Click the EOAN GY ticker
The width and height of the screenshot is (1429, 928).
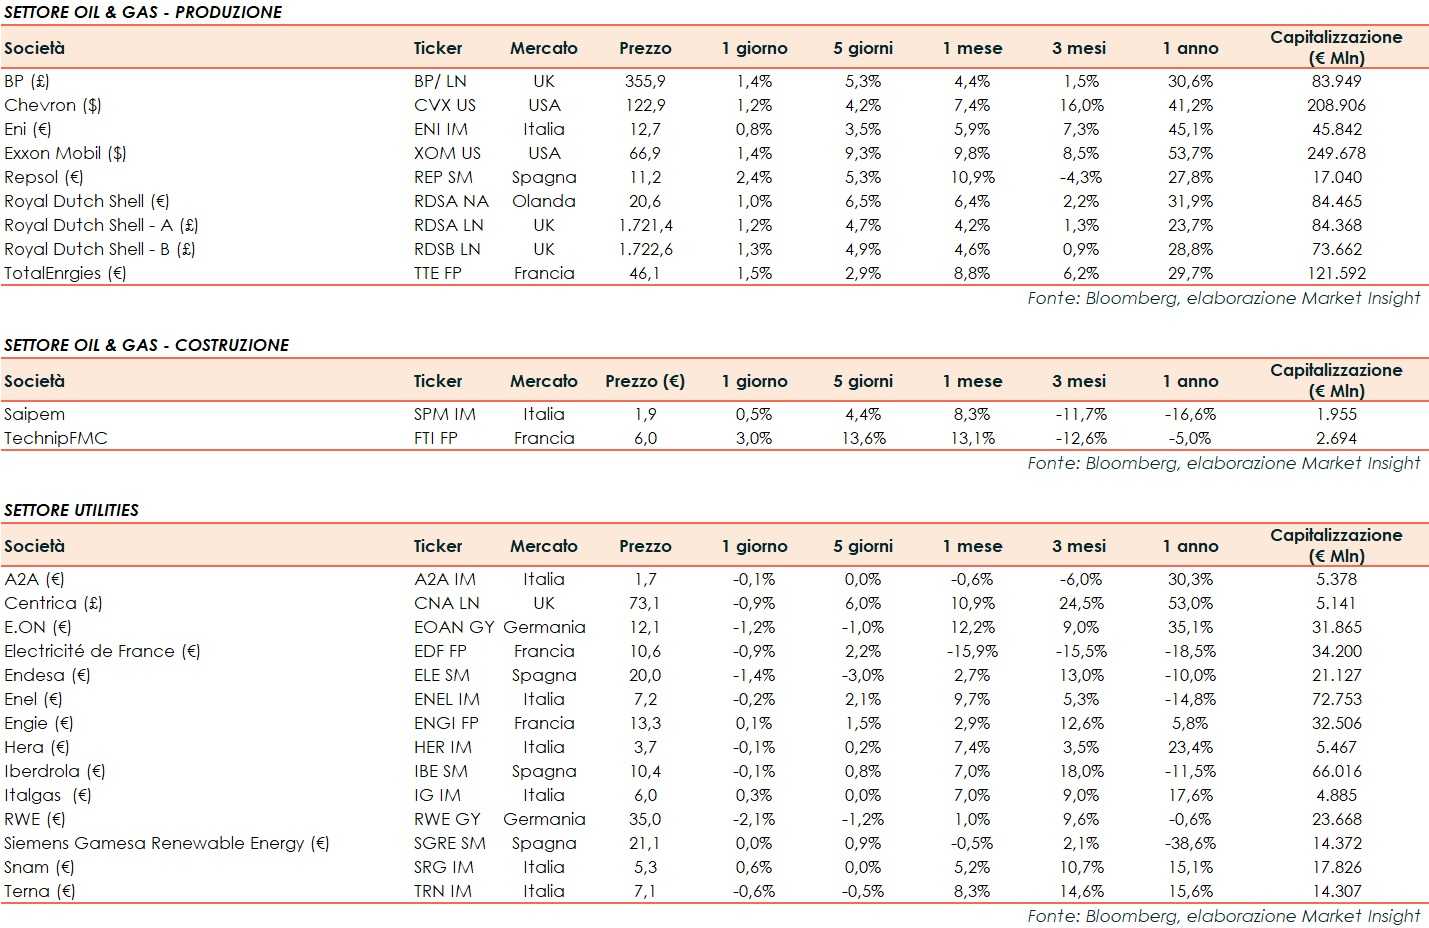coord(454,627)
